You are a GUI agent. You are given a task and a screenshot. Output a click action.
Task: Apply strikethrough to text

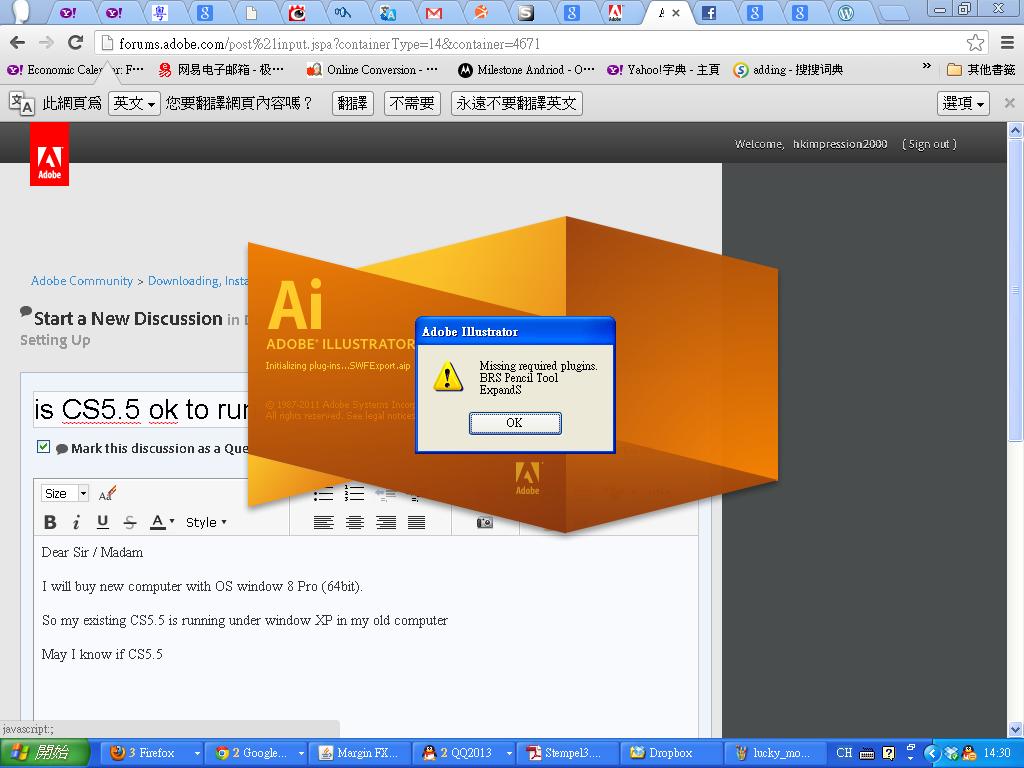pos(130,521)
